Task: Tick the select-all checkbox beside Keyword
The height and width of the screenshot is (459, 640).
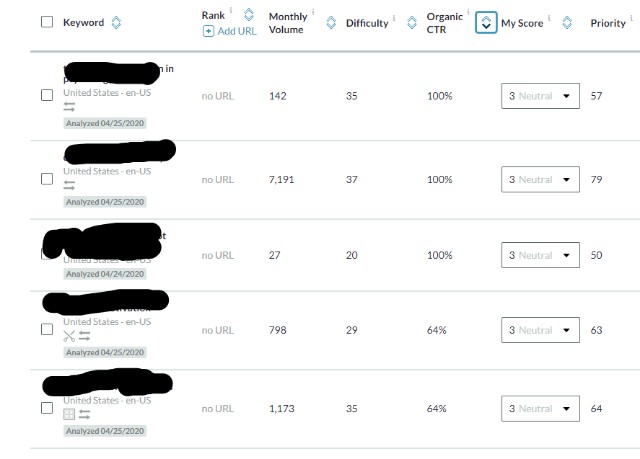Action: pos(47,22)
